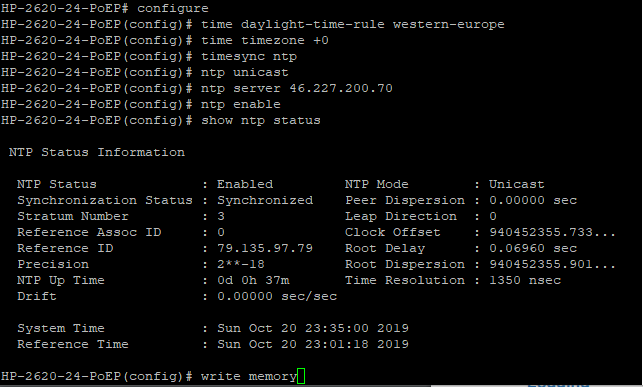
Task: Click the 'ntp enable' command
Action: click(241, 104)
